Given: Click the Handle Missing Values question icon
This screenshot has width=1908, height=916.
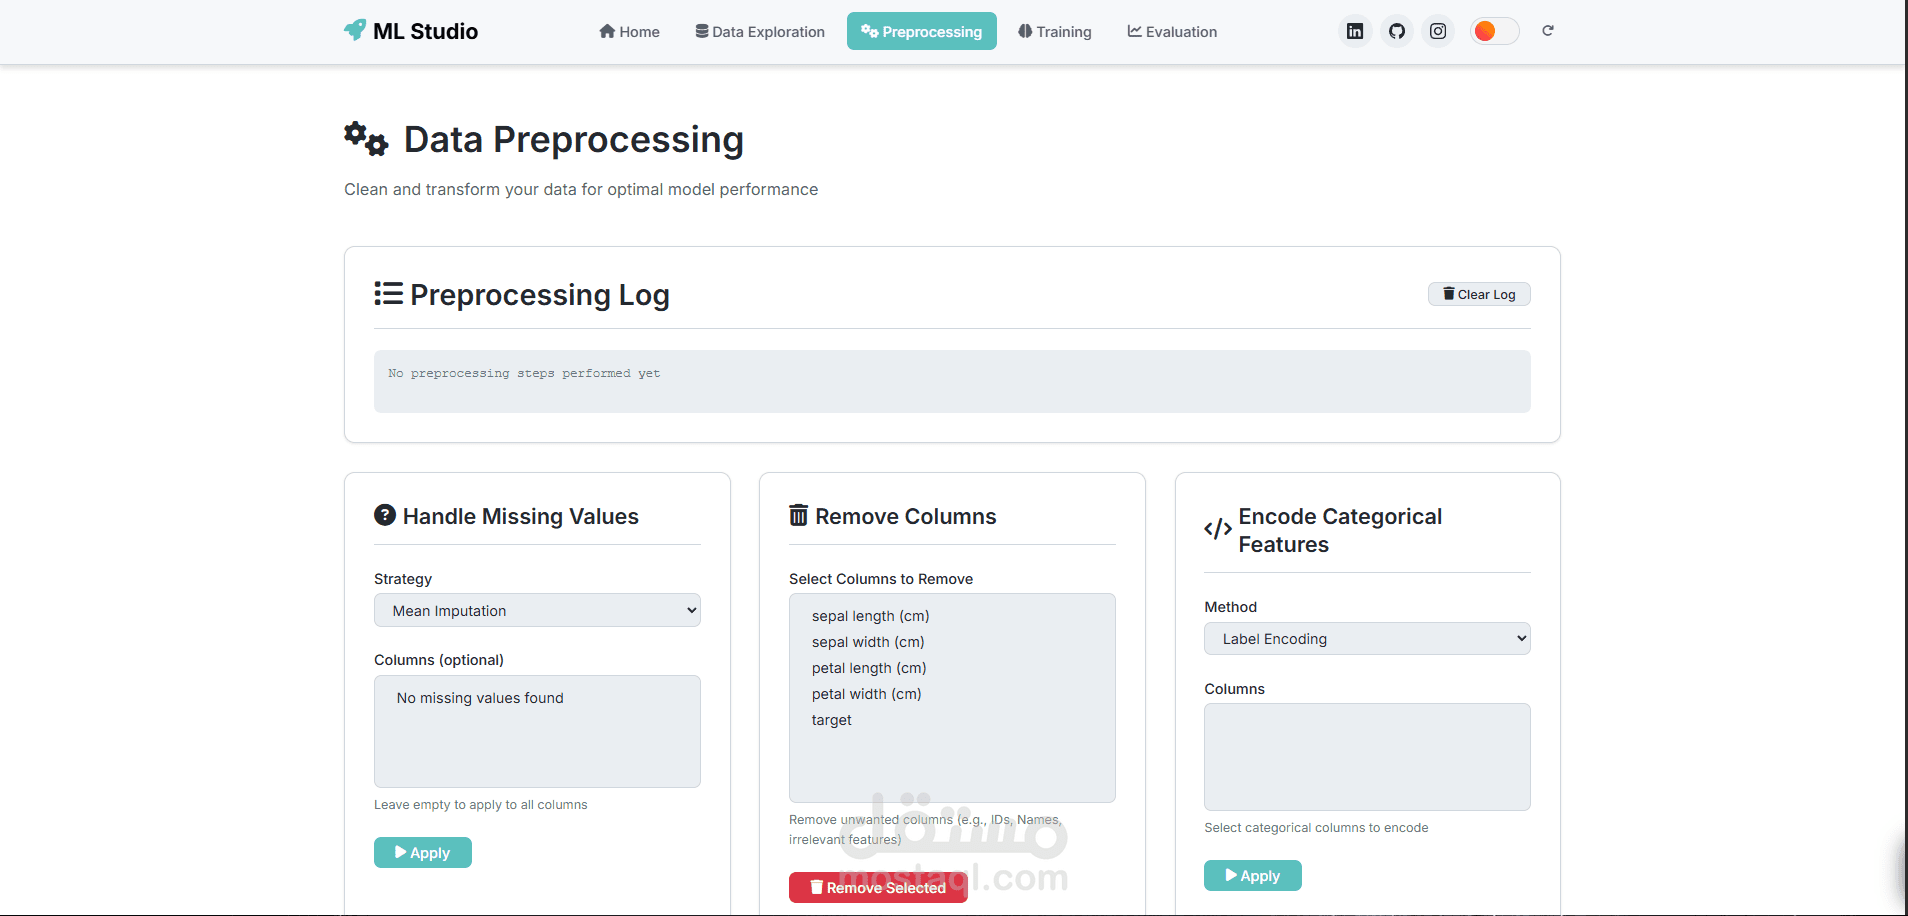Looking at the screenshot, I should pos(385,515).
